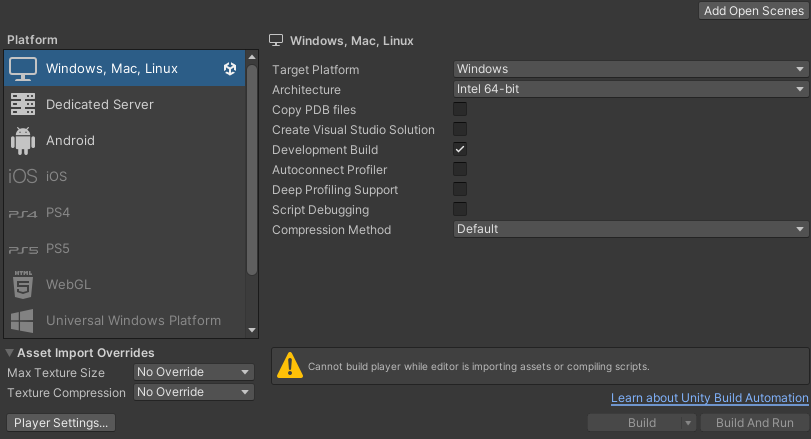Image resolution: width=811 pixels, height=439 pixels.
Task: Click the monitor icon in the settings header
Action: tap(276, 40)
